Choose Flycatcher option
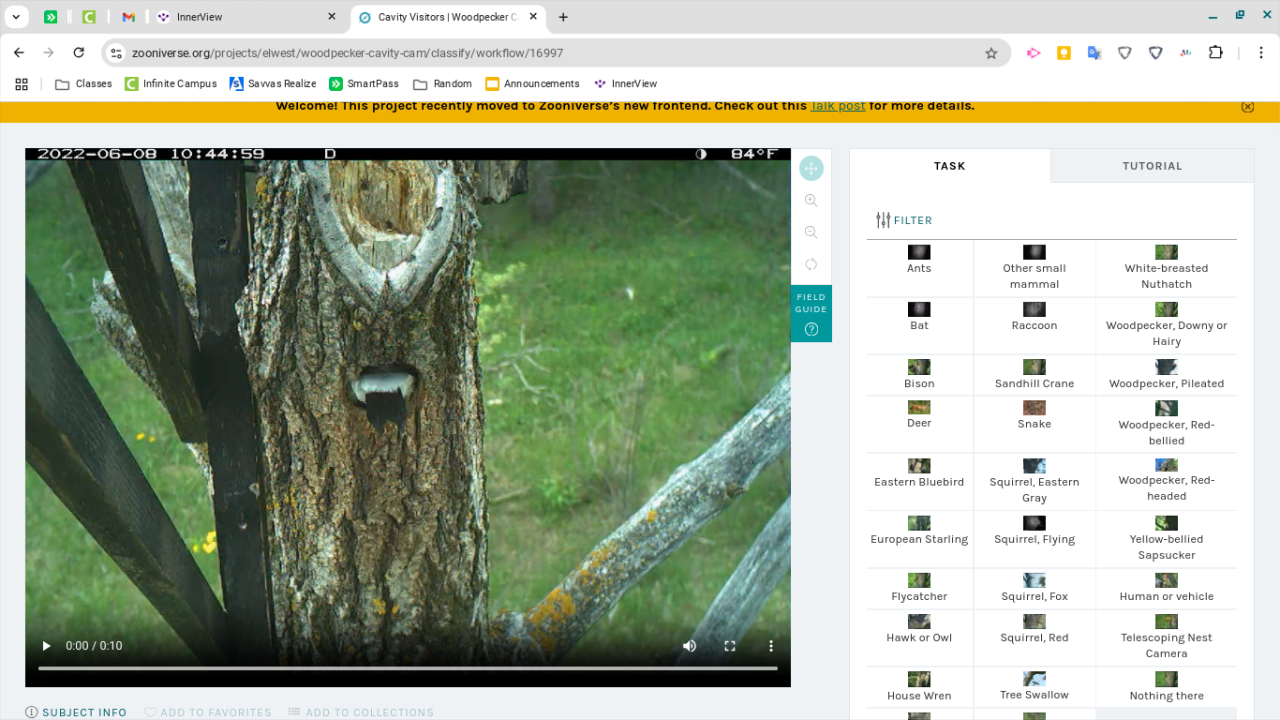 click(x=919, y=588)
